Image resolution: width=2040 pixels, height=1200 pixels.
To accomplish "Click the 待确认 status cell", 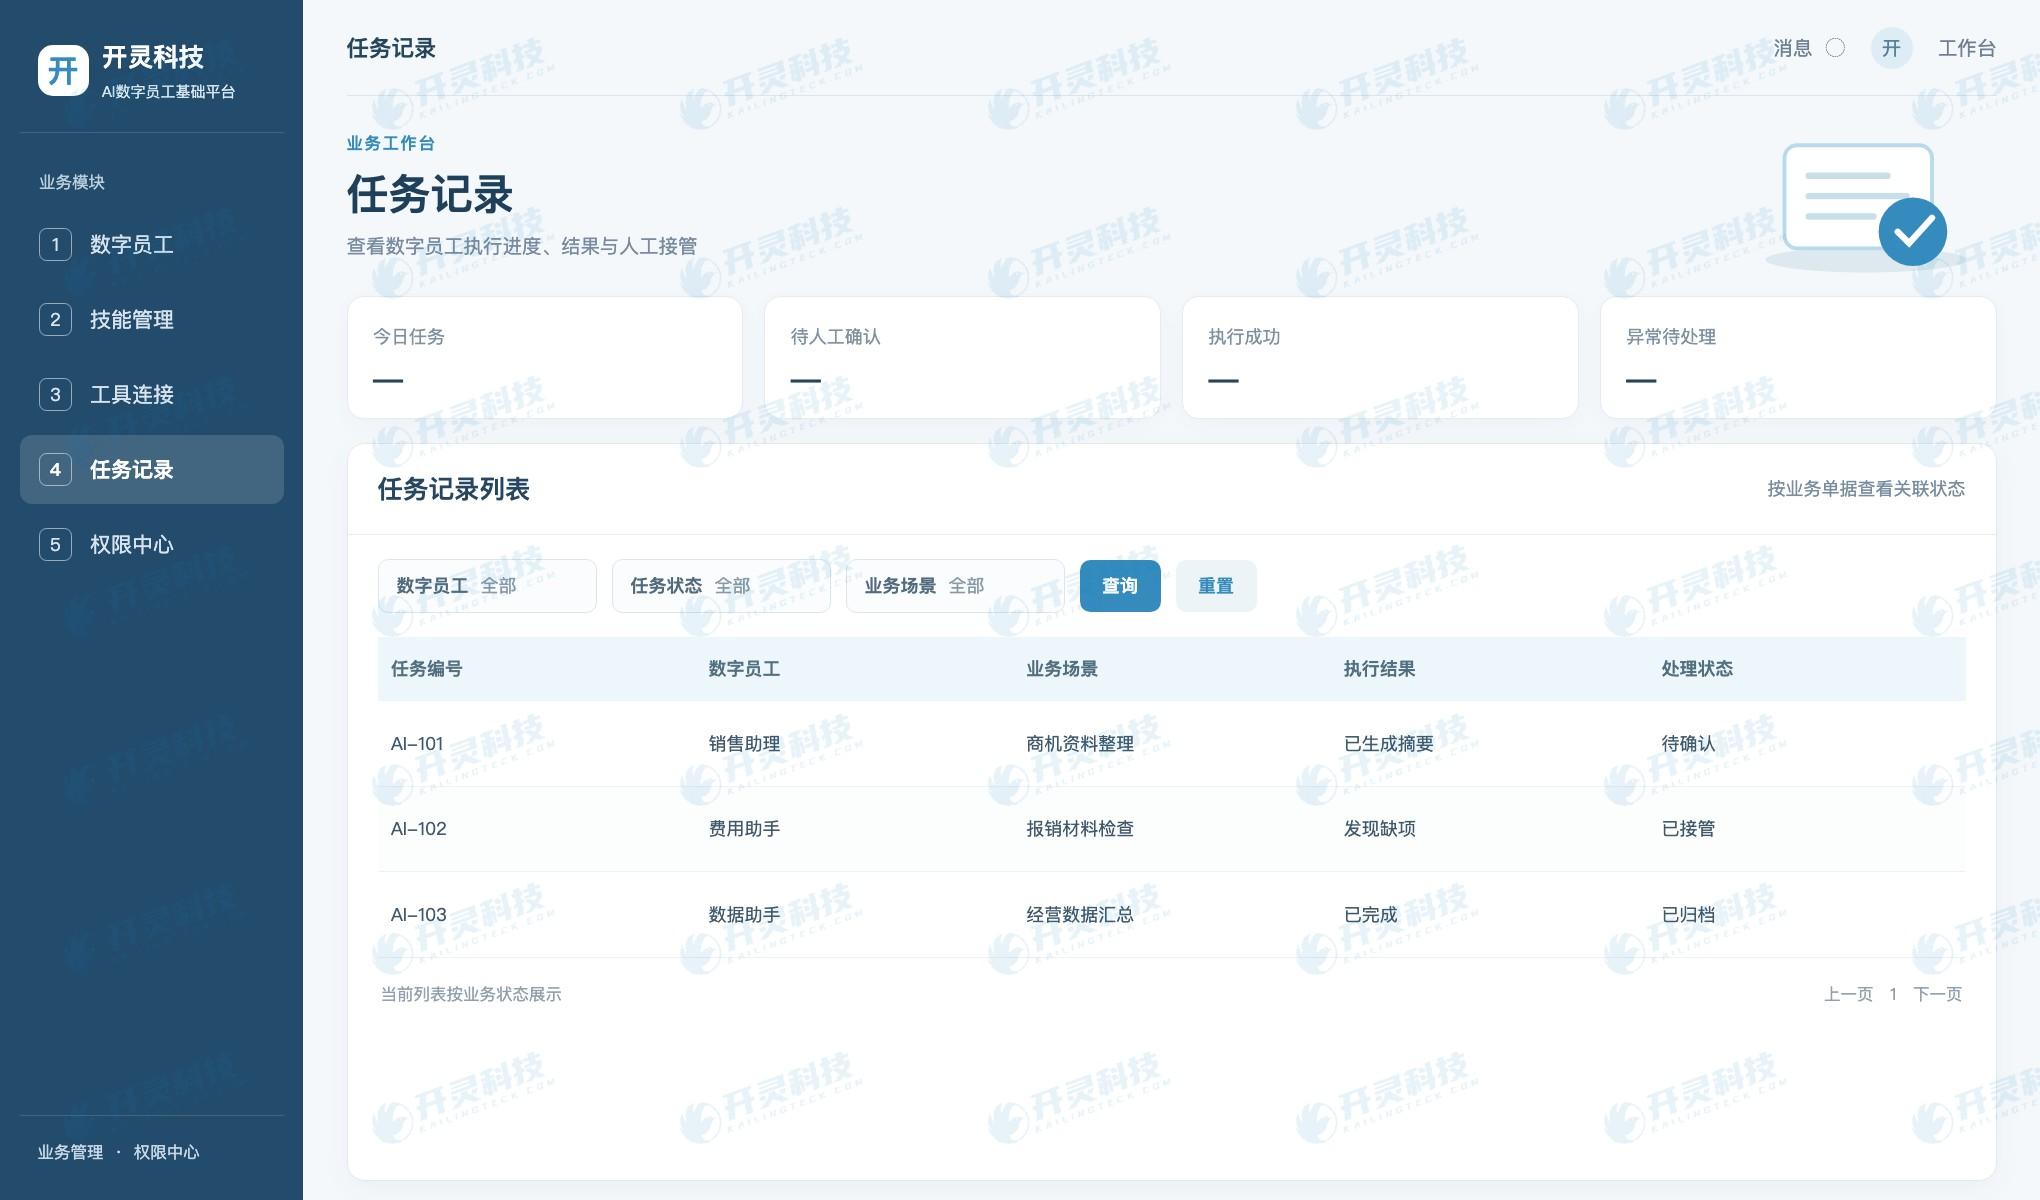I will click(x=1688, y=744).
